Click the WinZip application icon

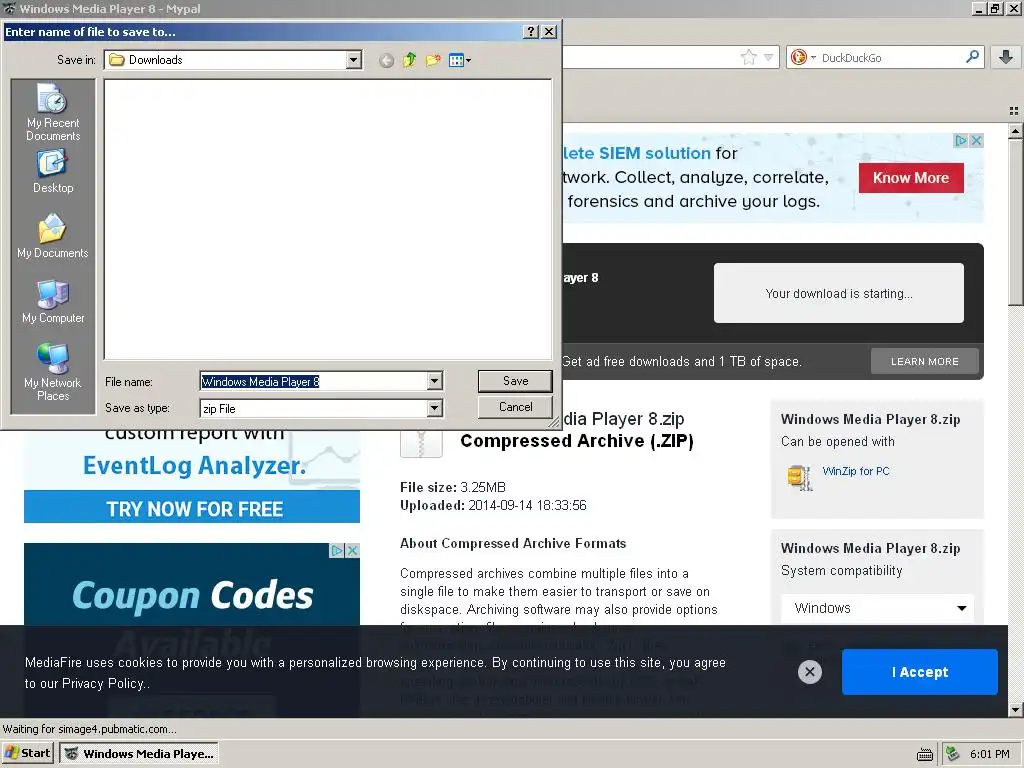click(x=799, y=477)
